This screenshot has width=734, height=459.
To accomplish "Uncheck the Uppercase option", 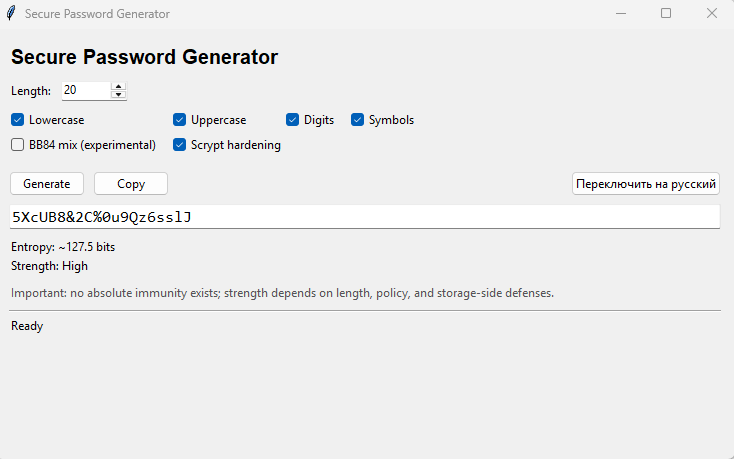I will click(x=180, y=120).
